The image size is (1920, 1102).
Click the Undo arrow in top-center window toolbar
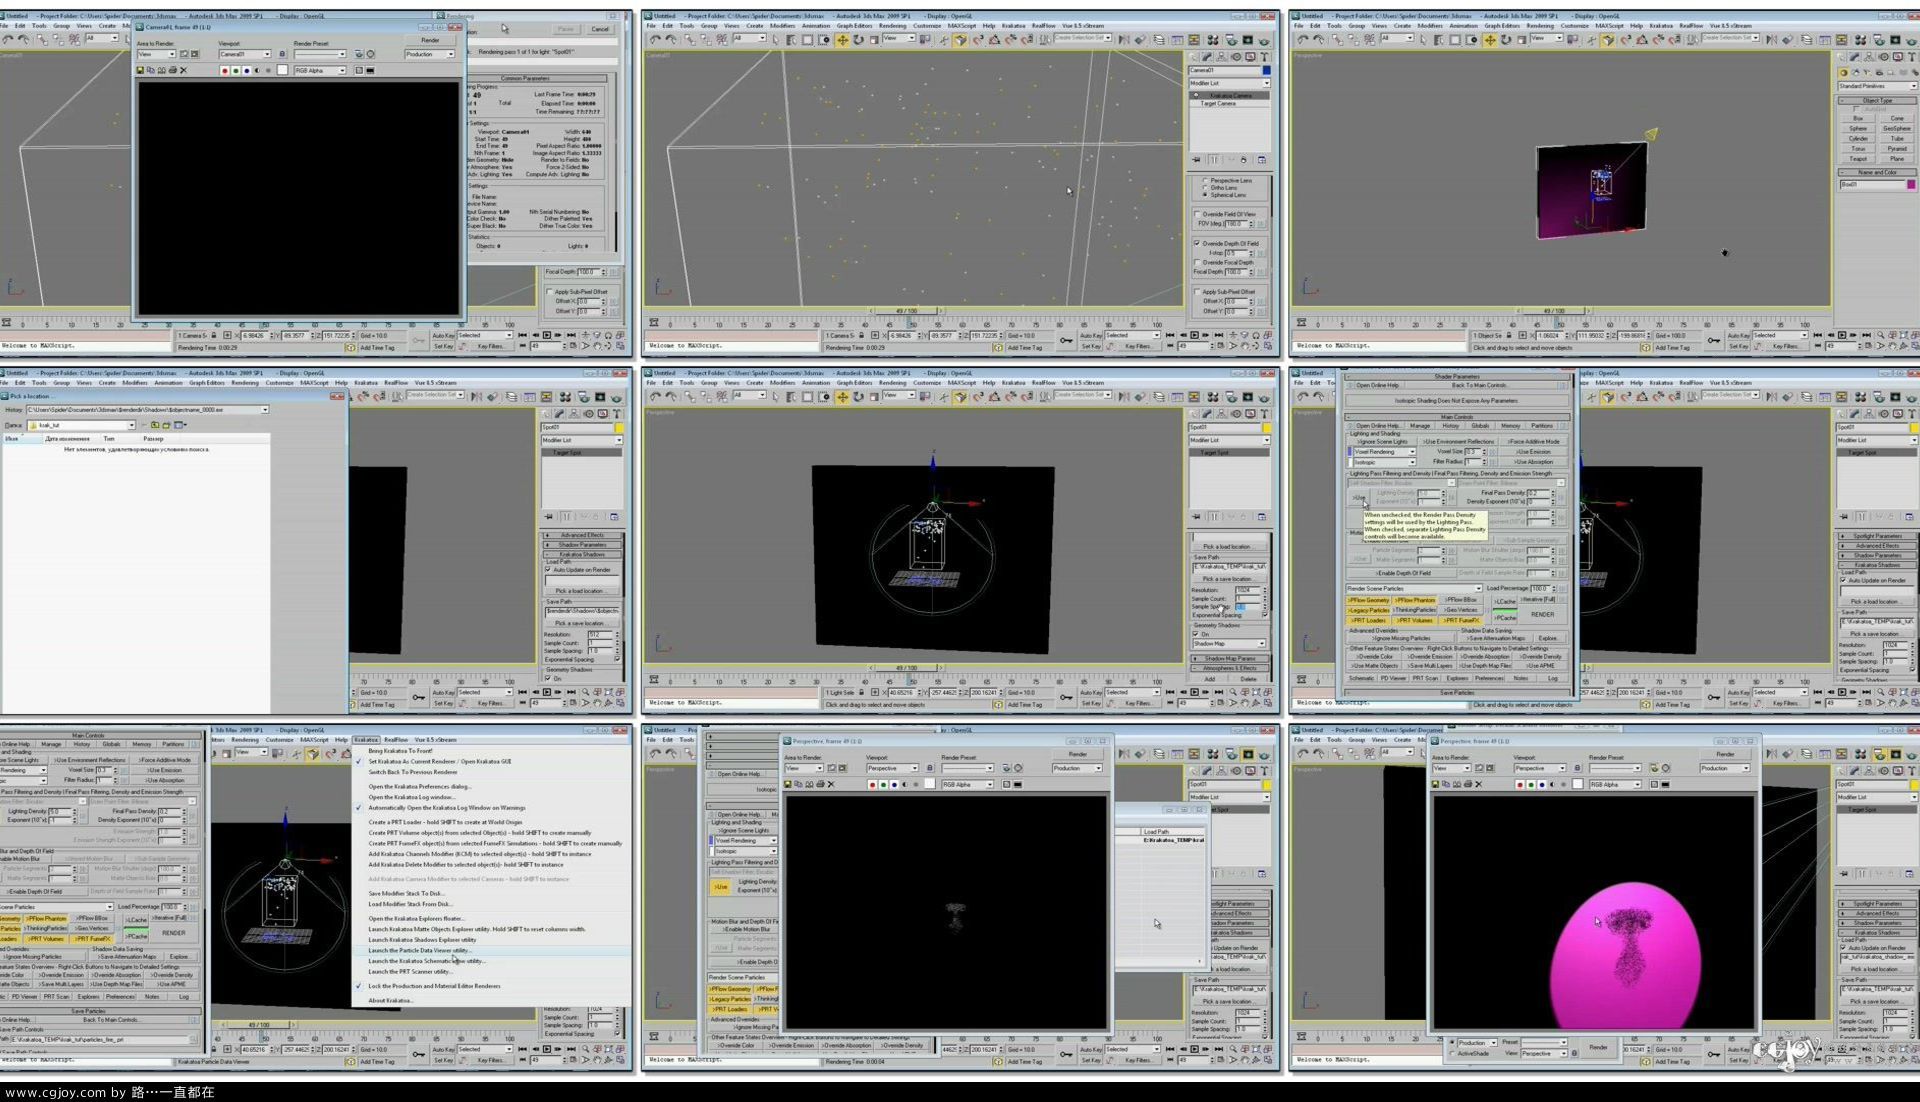[x=655, y=40]
